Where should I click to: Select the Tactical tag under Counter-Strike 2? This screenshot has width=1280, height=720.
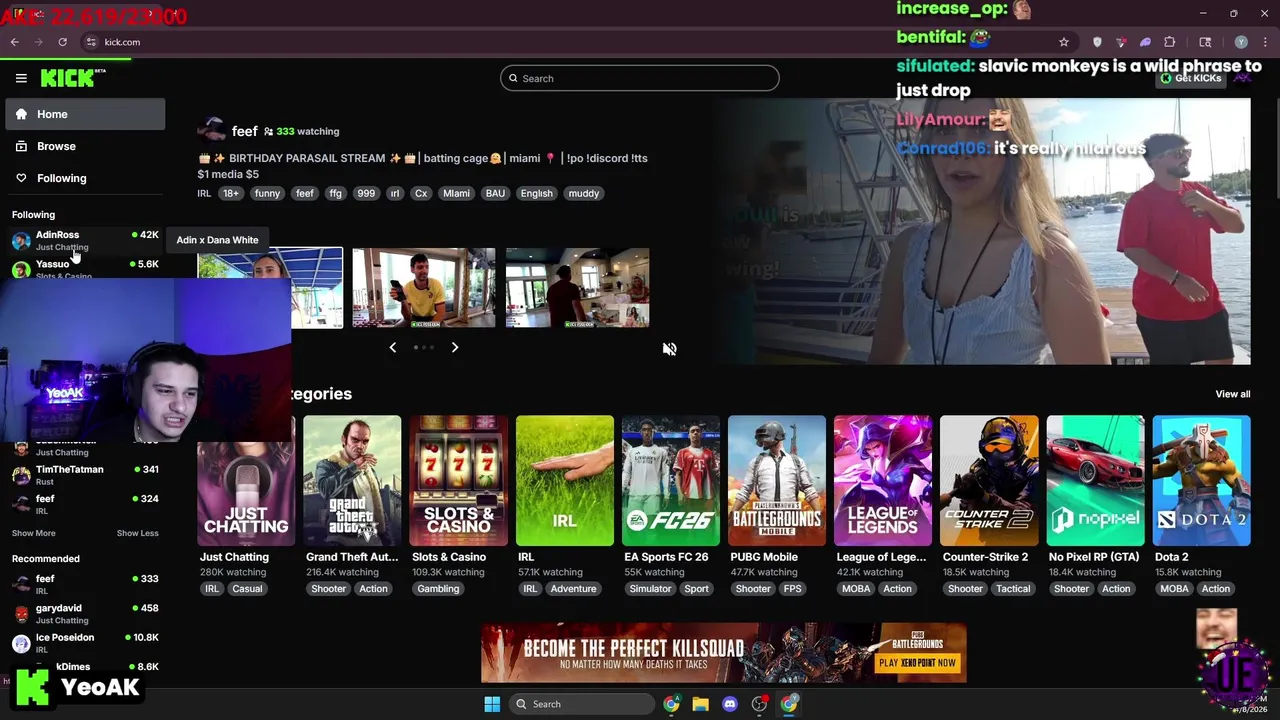coord(1013,588)
